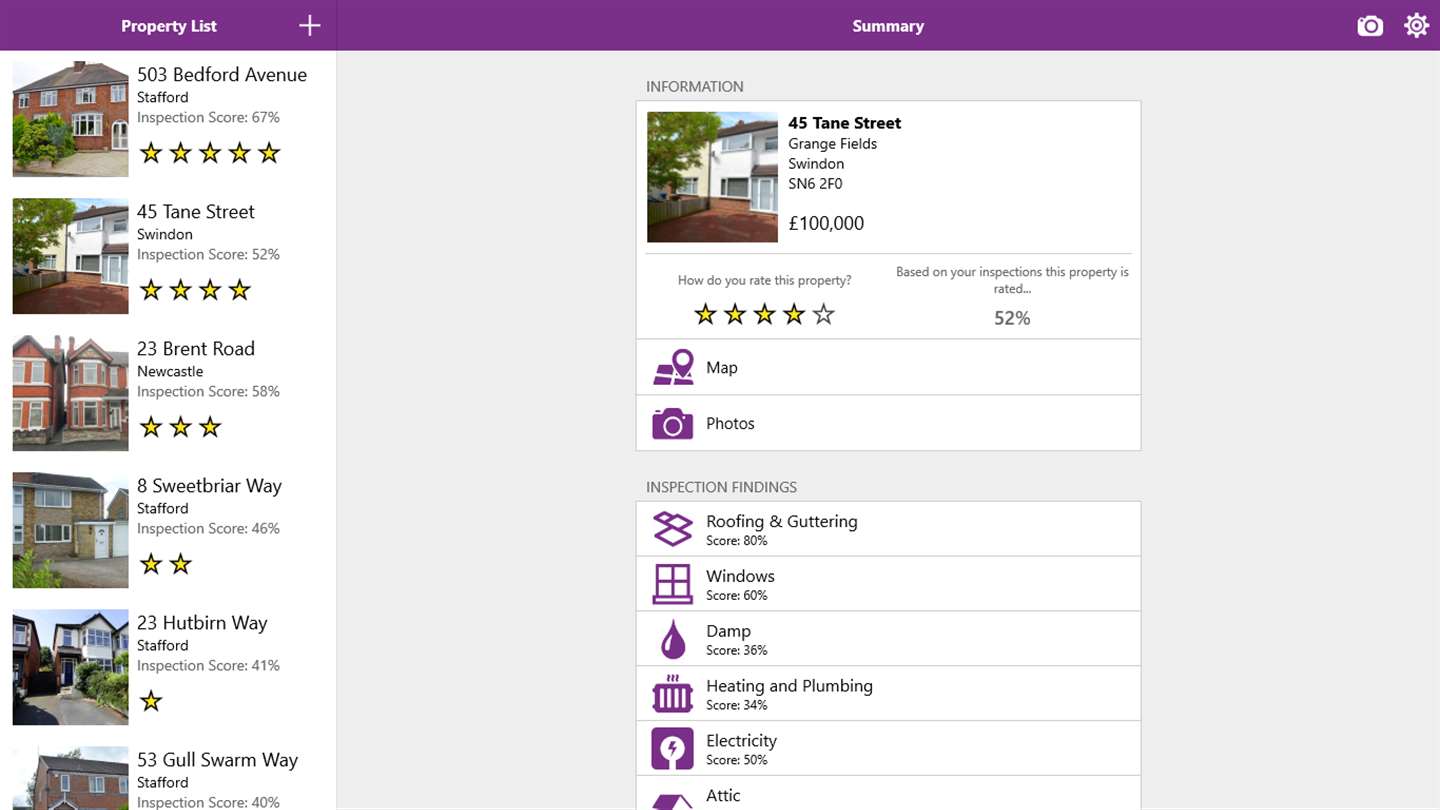Click the 503 Bedford Avenue star rating
Image resolution: width=1440 pixels, height=810 pixels.
click(210, 153)
